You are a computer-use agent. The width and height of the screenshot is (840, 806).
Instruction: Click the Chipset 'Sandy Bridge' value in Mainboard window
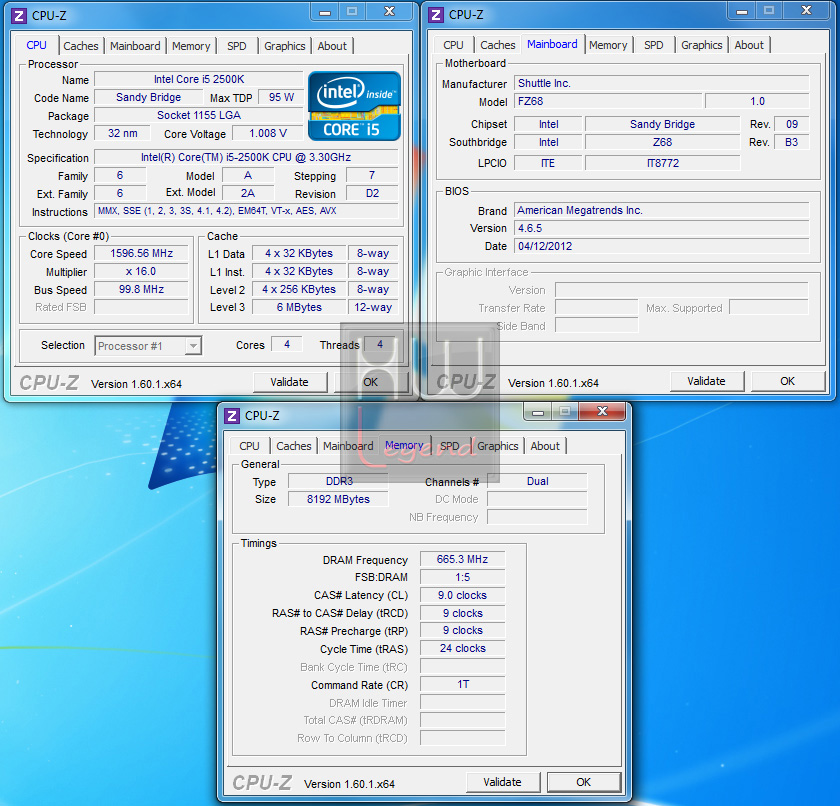point(662,124)
